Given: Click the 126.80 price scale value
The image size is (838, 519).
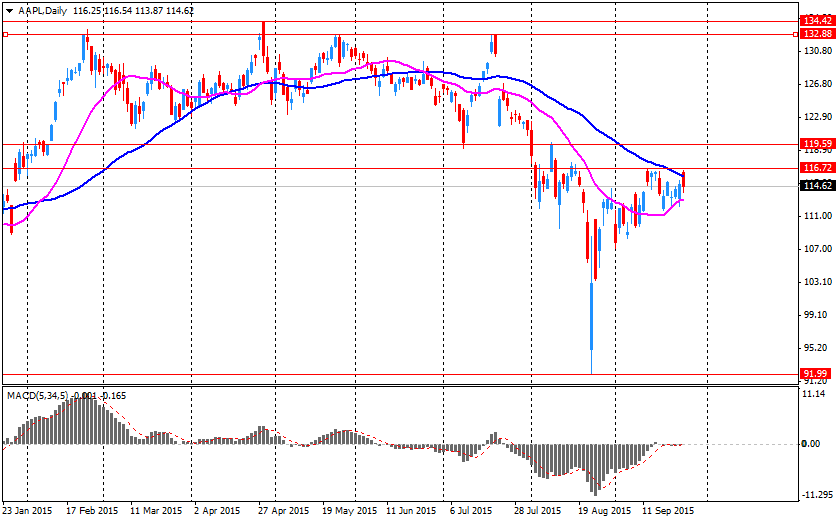Looking at the screenshot, I should tap(818, 84).
